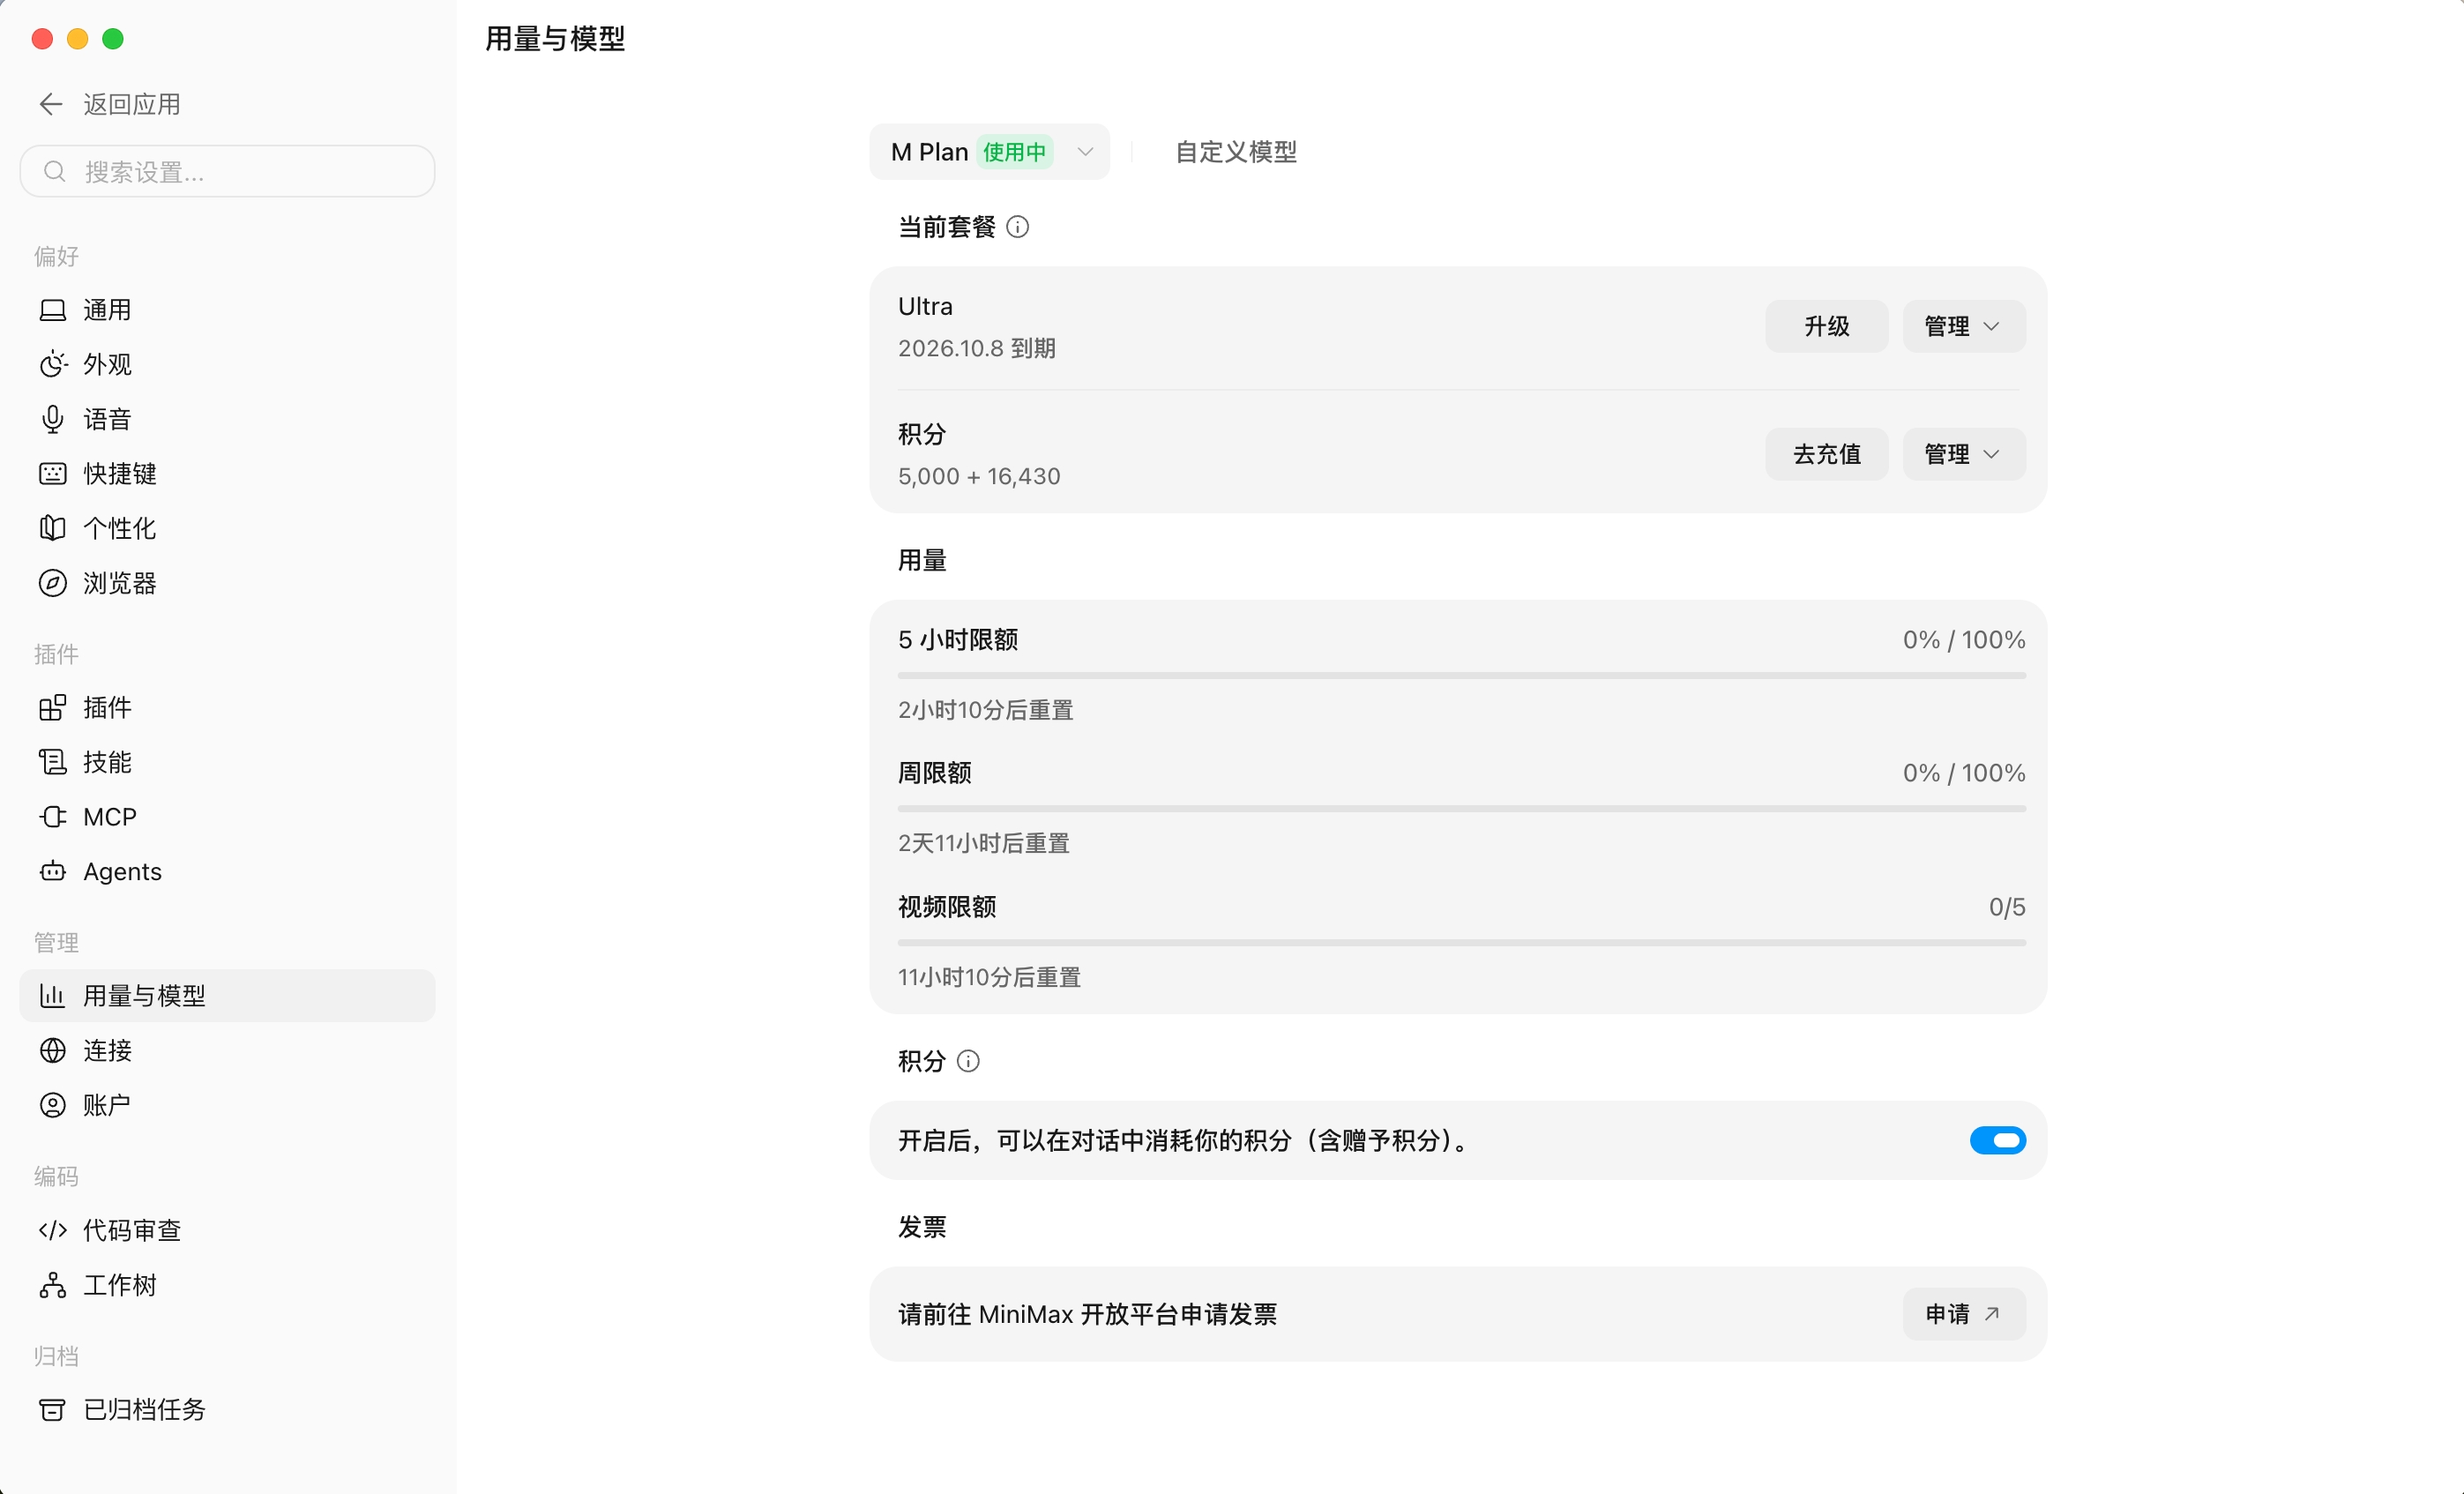The height and width of the screenshot is (1494, 2464).
Task: Click the 外观 appearance icon
Action: (53, 364)
